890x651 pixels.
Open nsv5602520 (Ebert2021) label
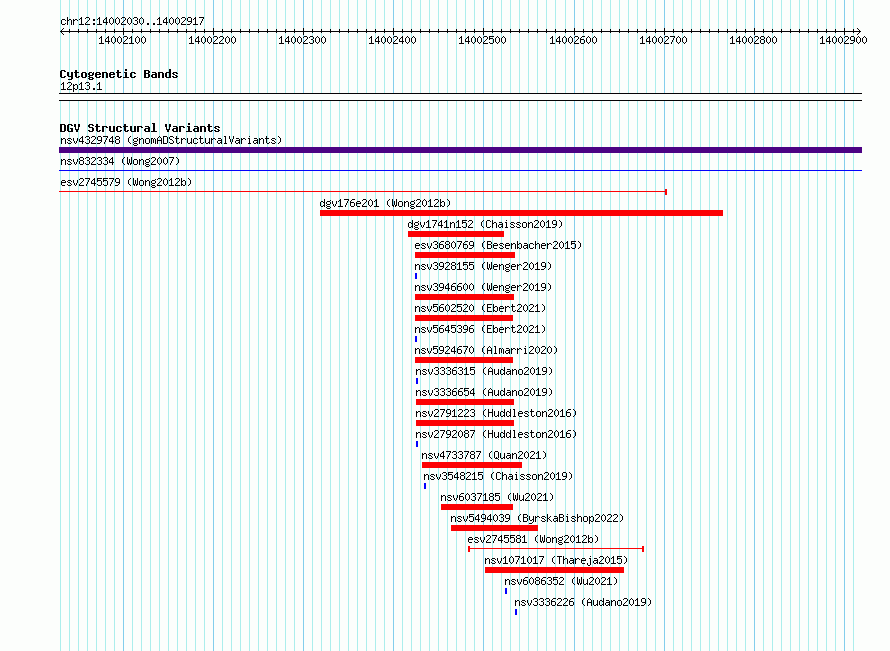pos(480,308)
